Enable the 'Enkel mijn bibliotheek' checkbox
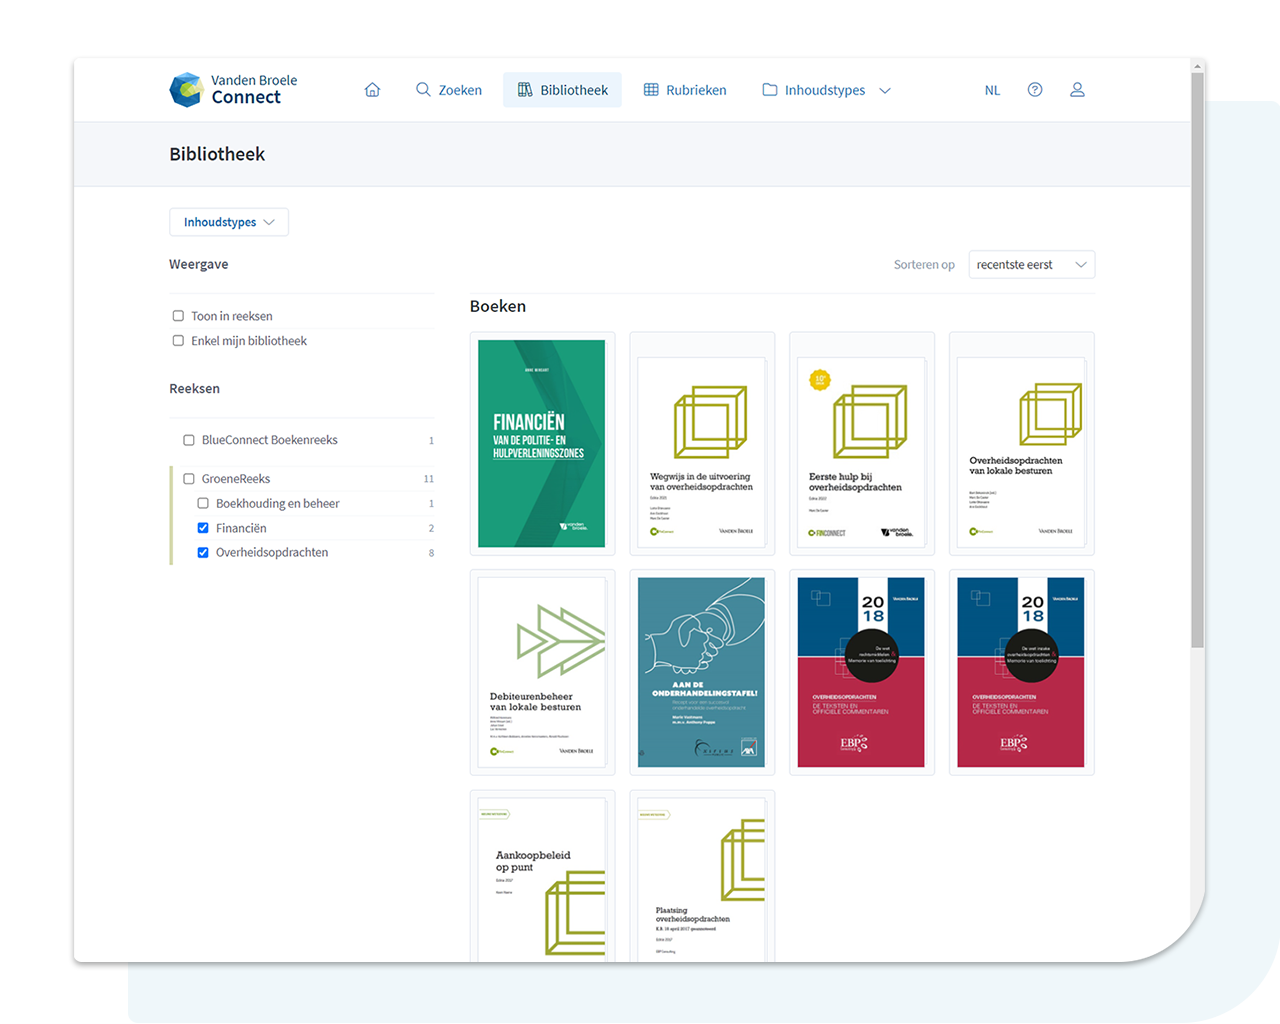 tap(178, 341)
